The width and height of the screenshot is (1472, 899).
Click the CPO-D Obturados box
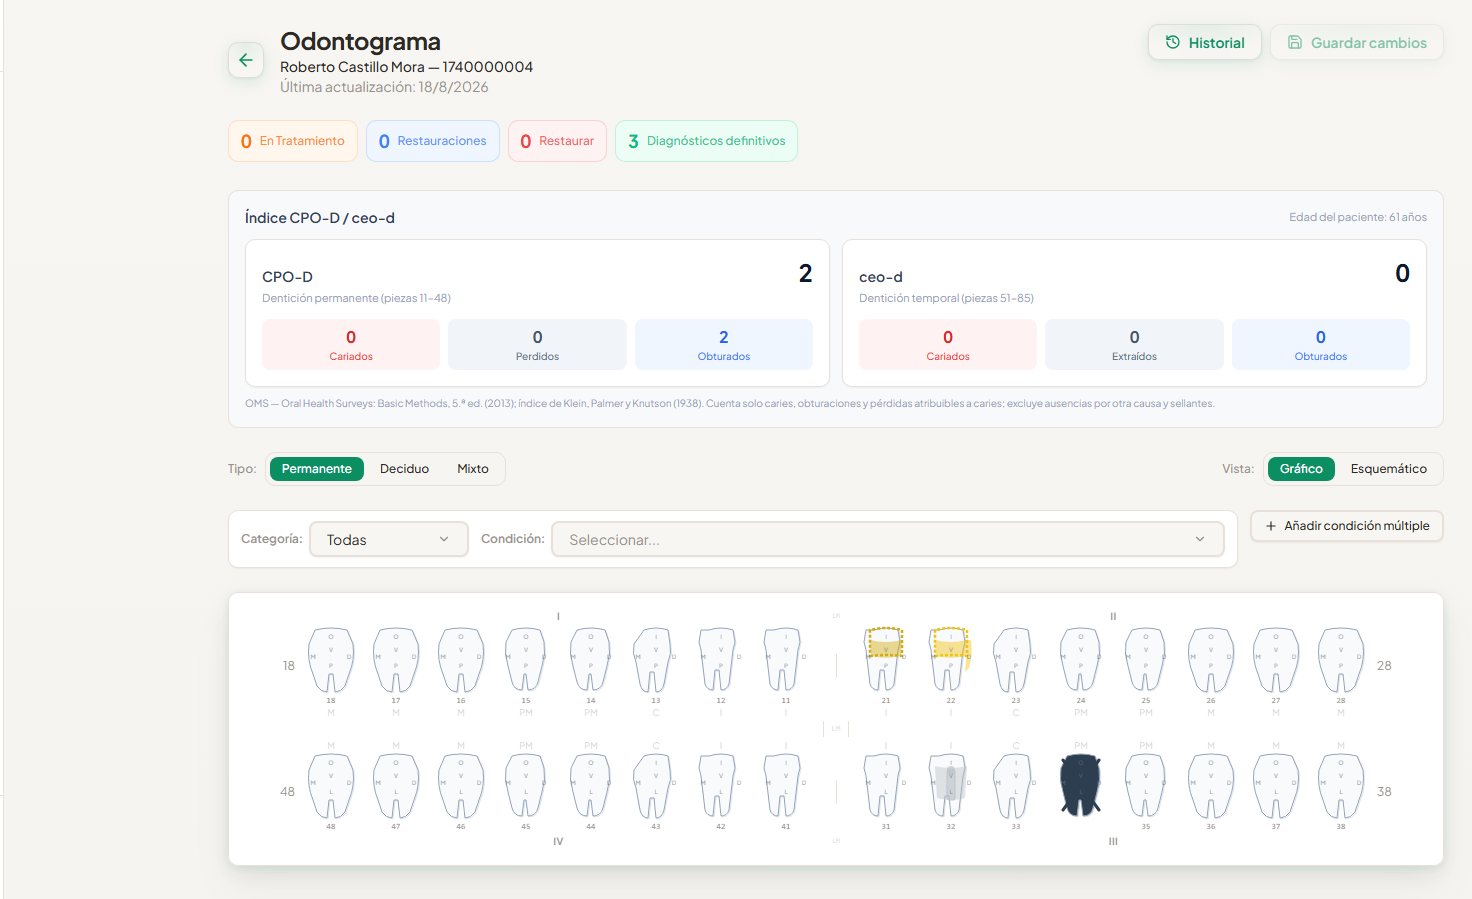point(724,345)
